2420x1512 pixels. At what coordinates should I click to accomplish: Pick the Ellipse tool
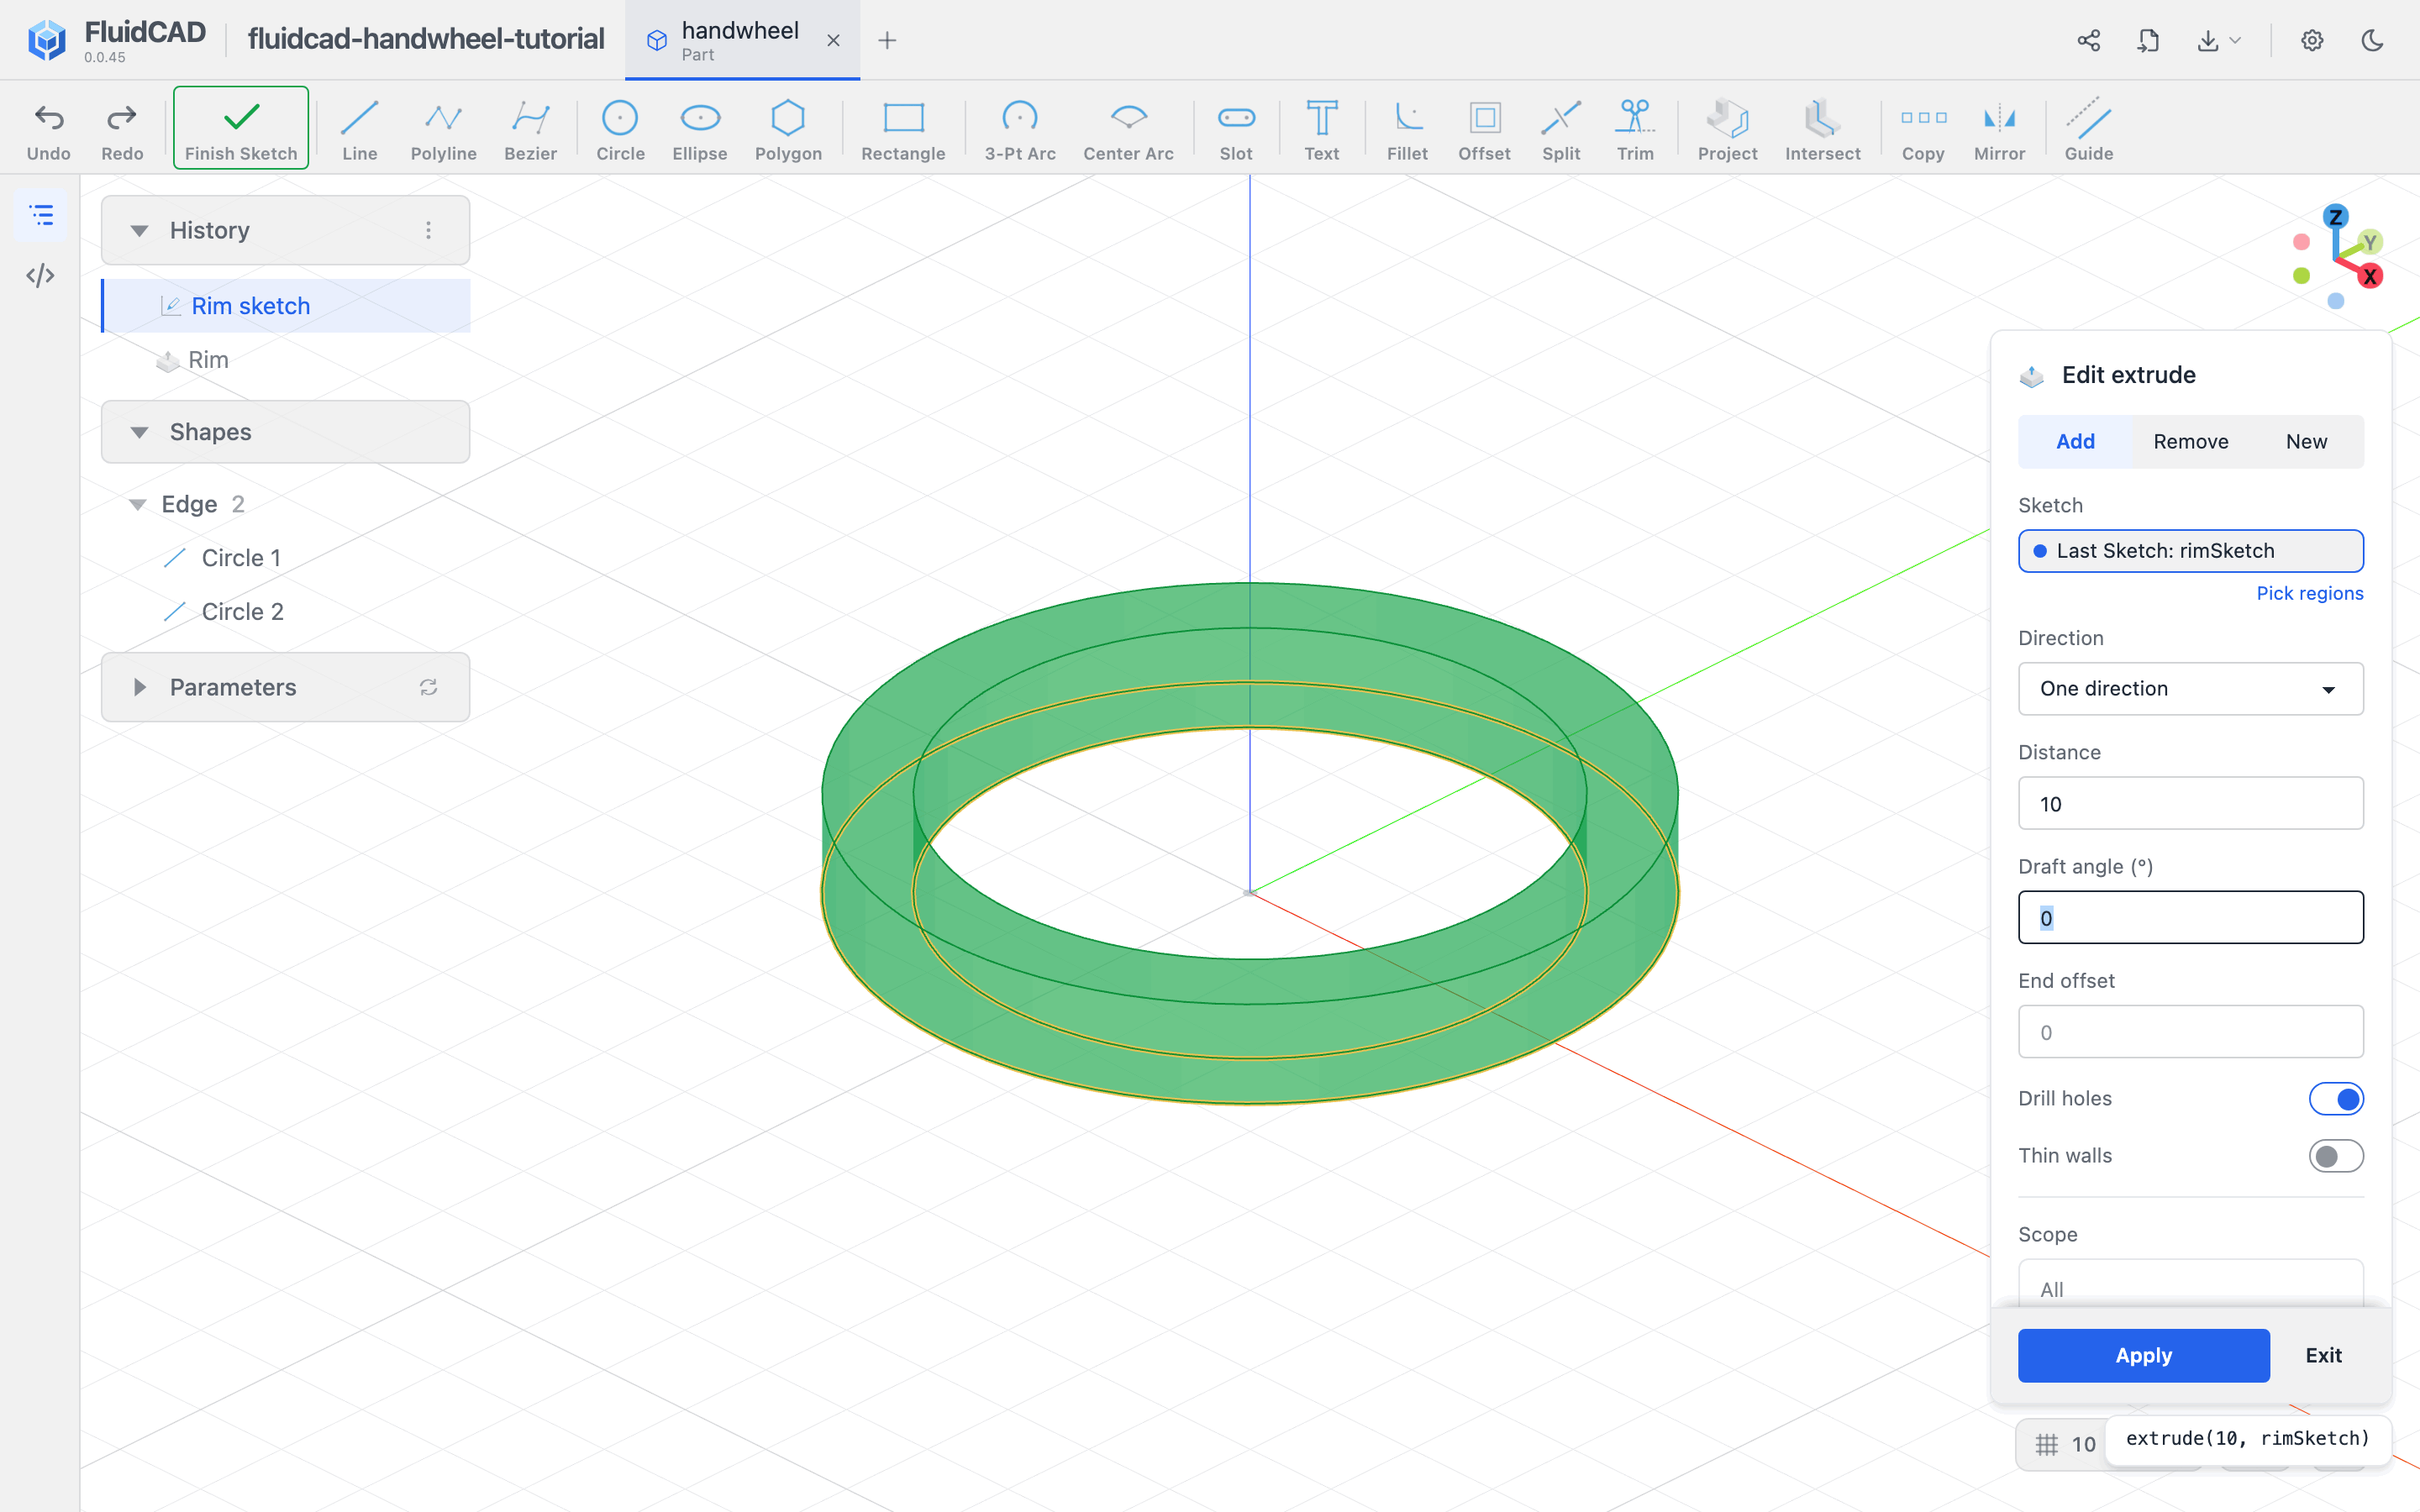(700, 130)
